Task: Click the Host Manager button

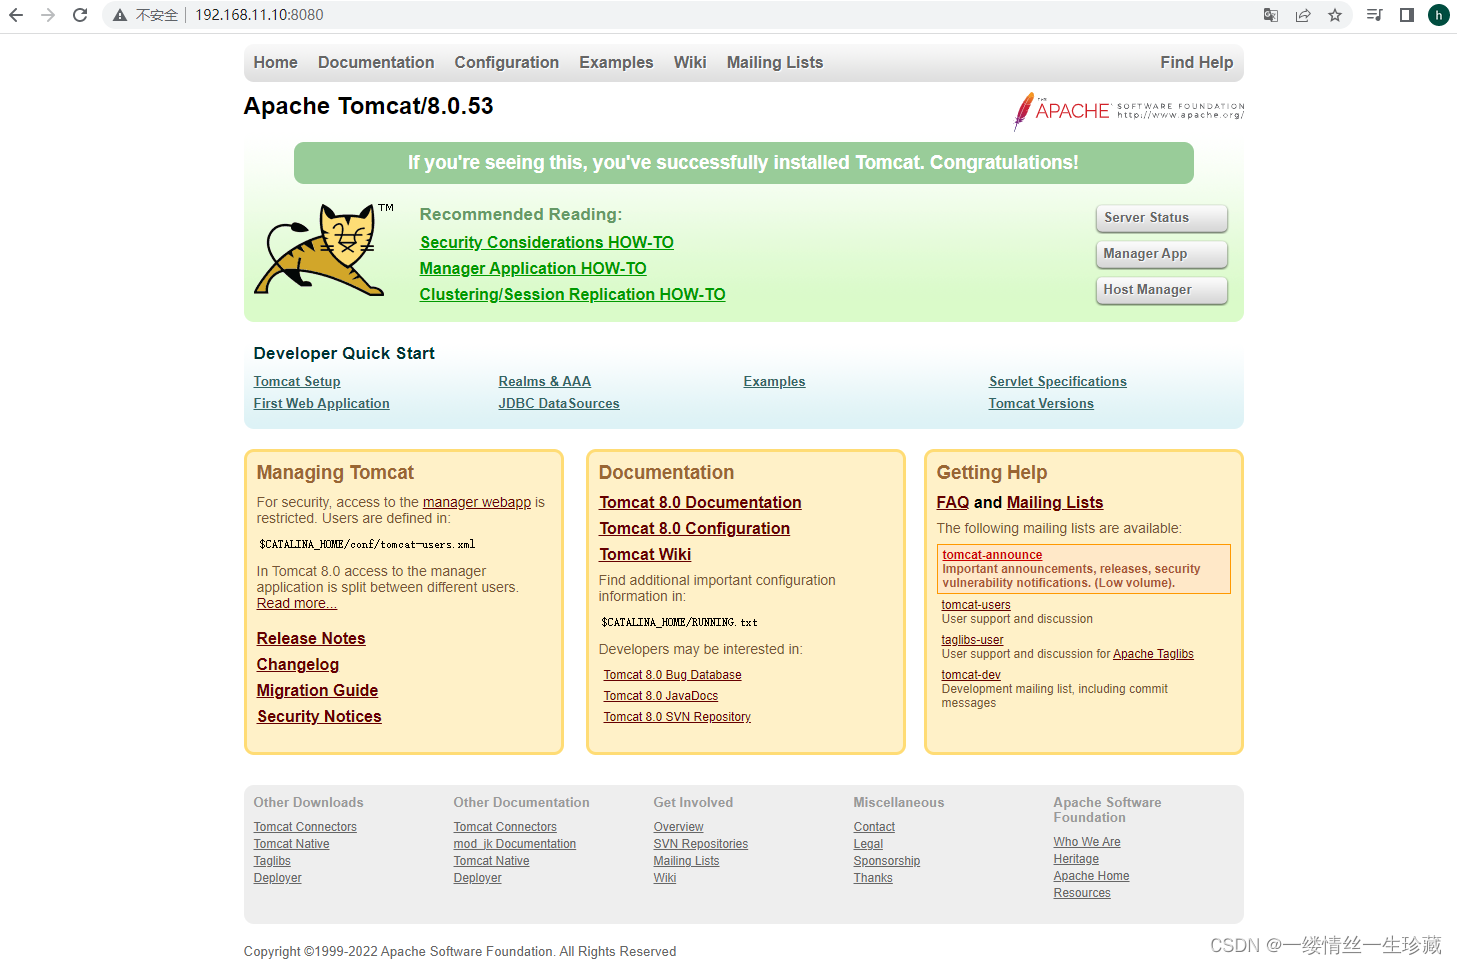Action: point(1161,290)
